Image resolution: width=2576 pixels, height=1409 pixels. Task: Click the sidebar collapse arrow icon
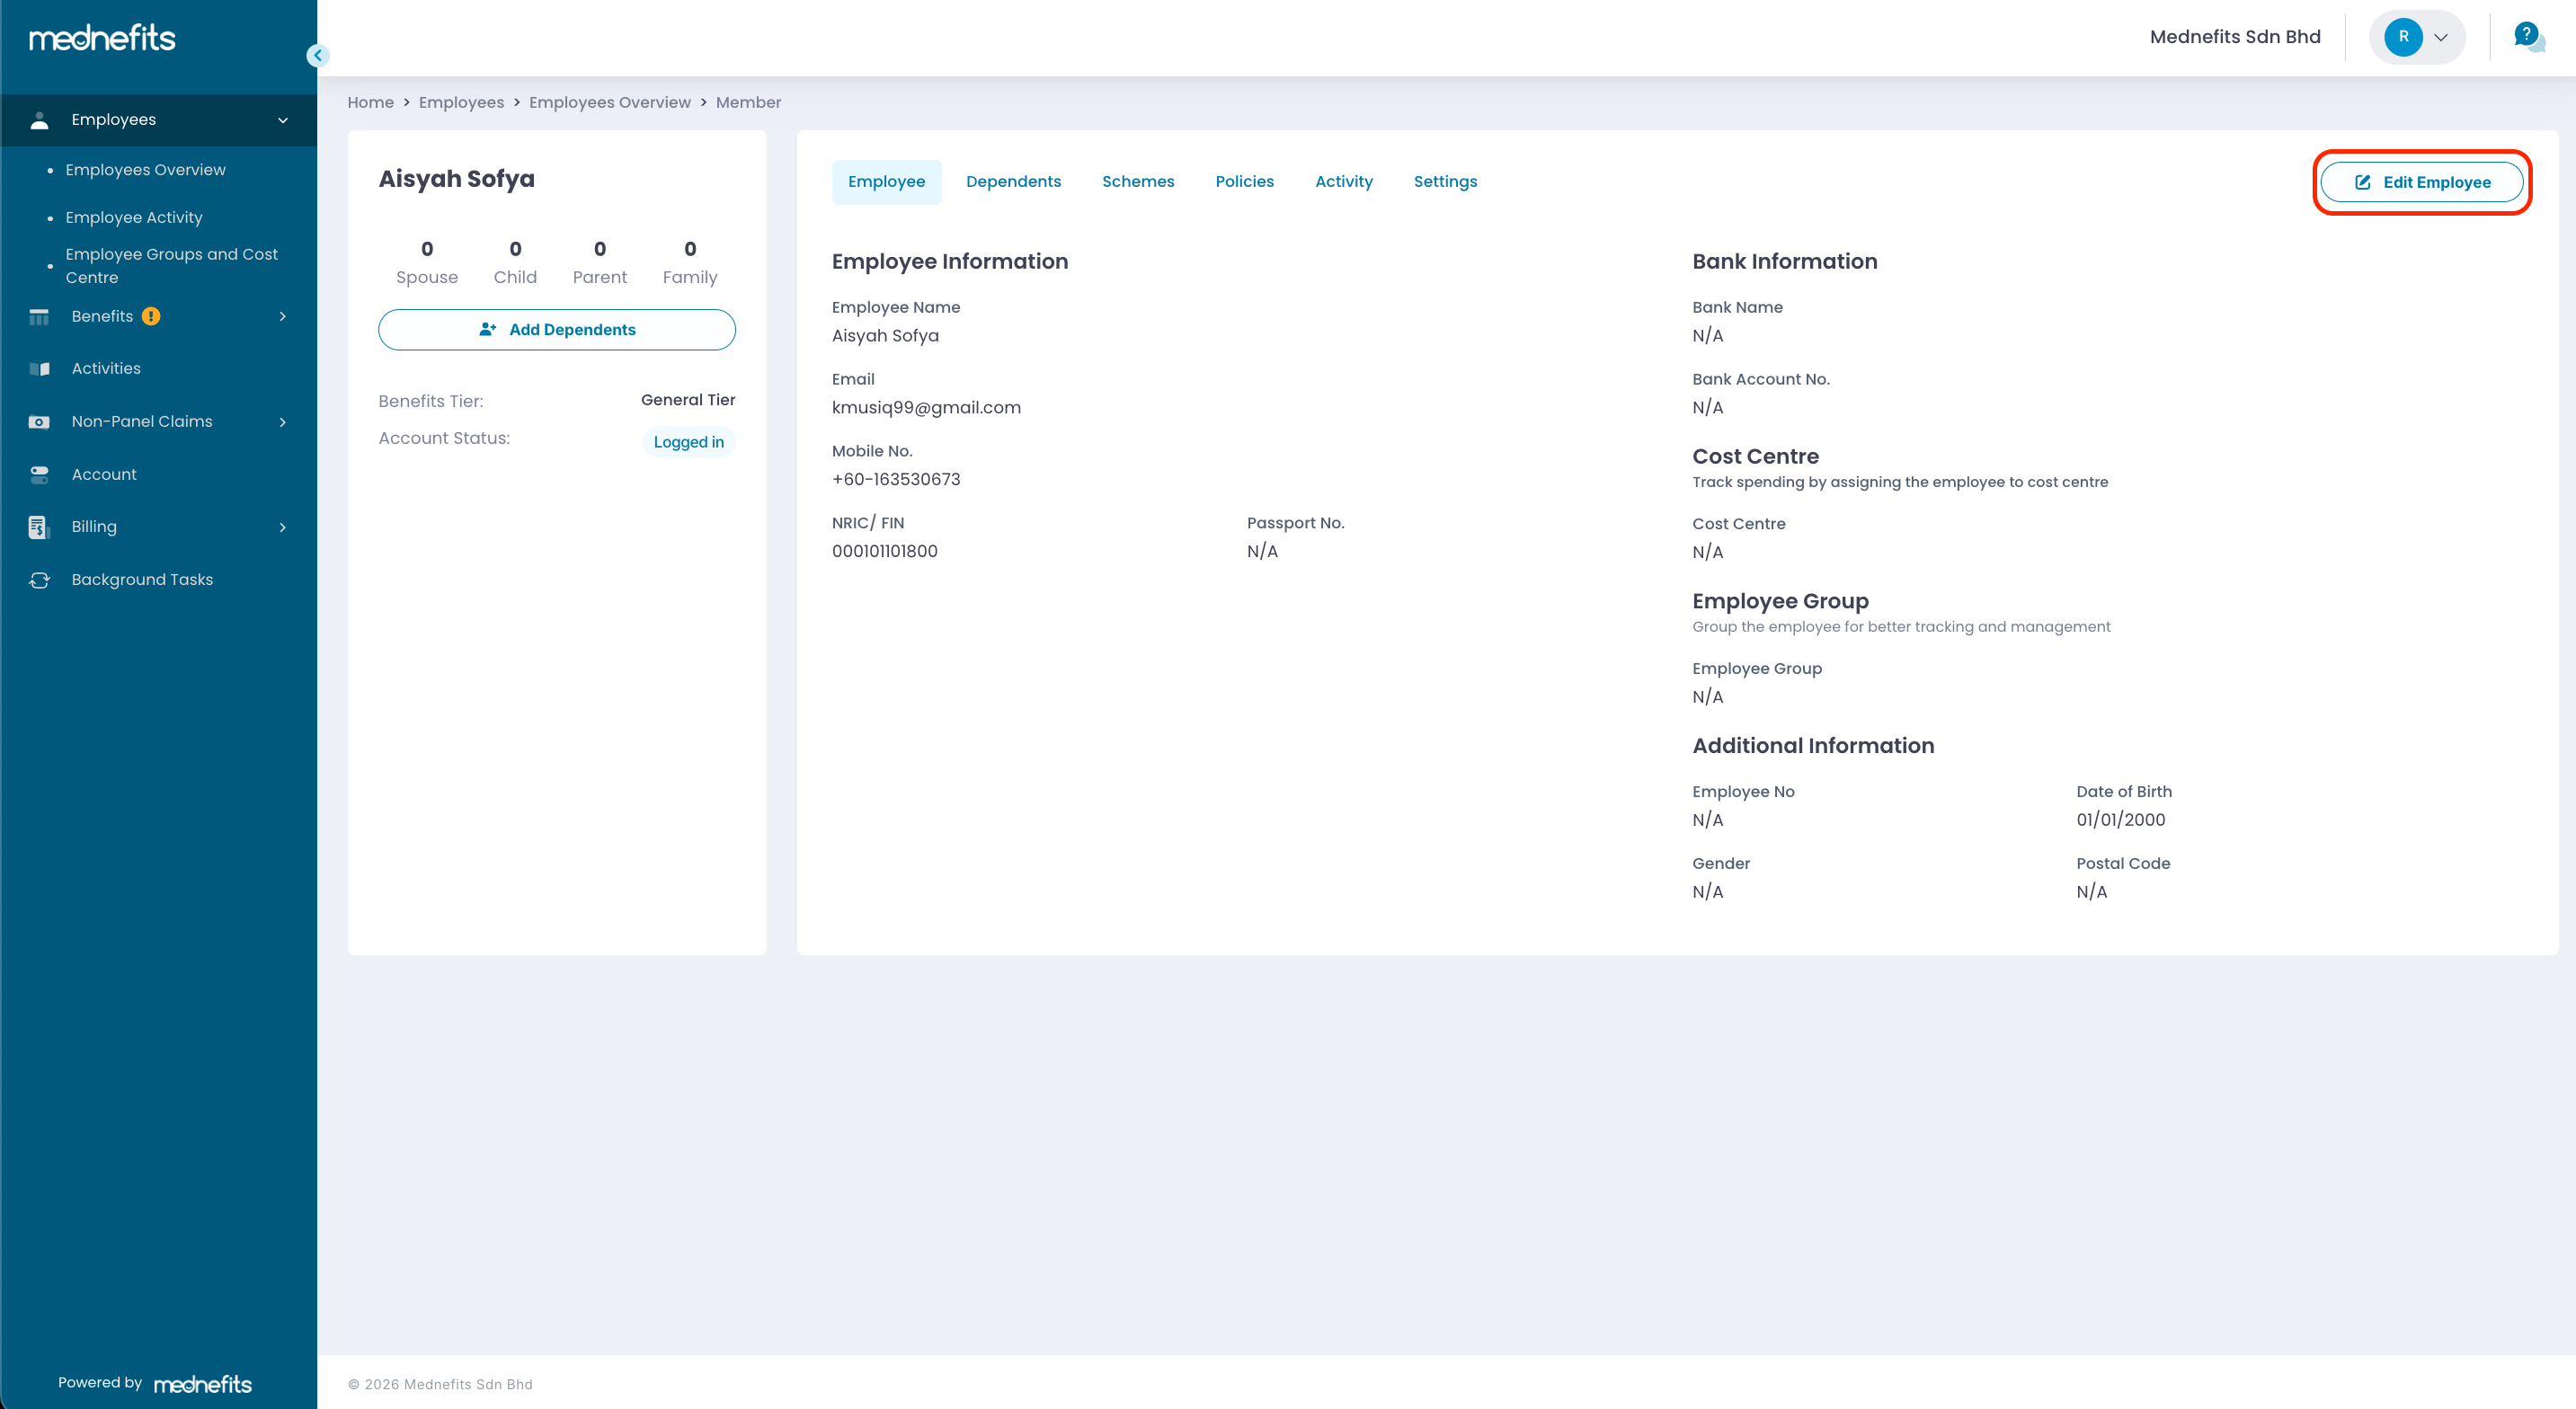[317, 56]
